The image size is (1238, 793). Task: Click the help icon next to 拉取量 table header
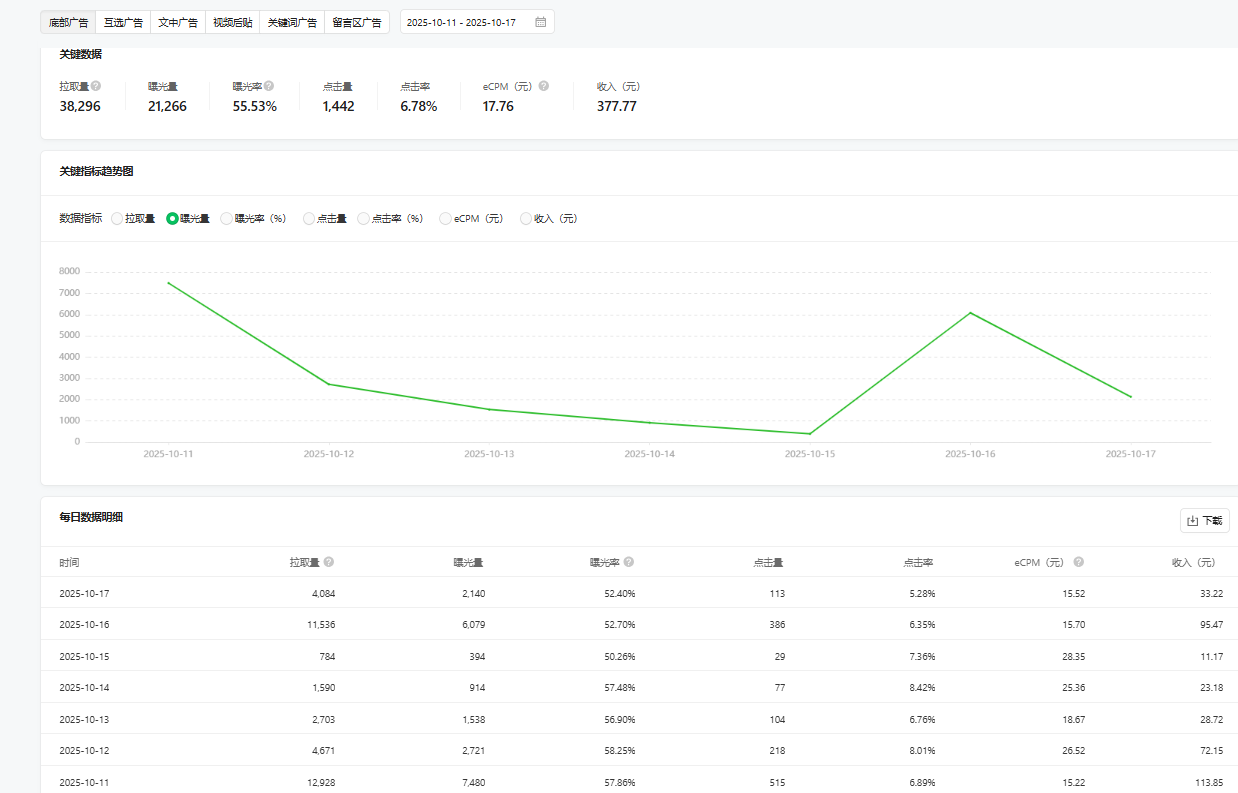pos(329,562)
